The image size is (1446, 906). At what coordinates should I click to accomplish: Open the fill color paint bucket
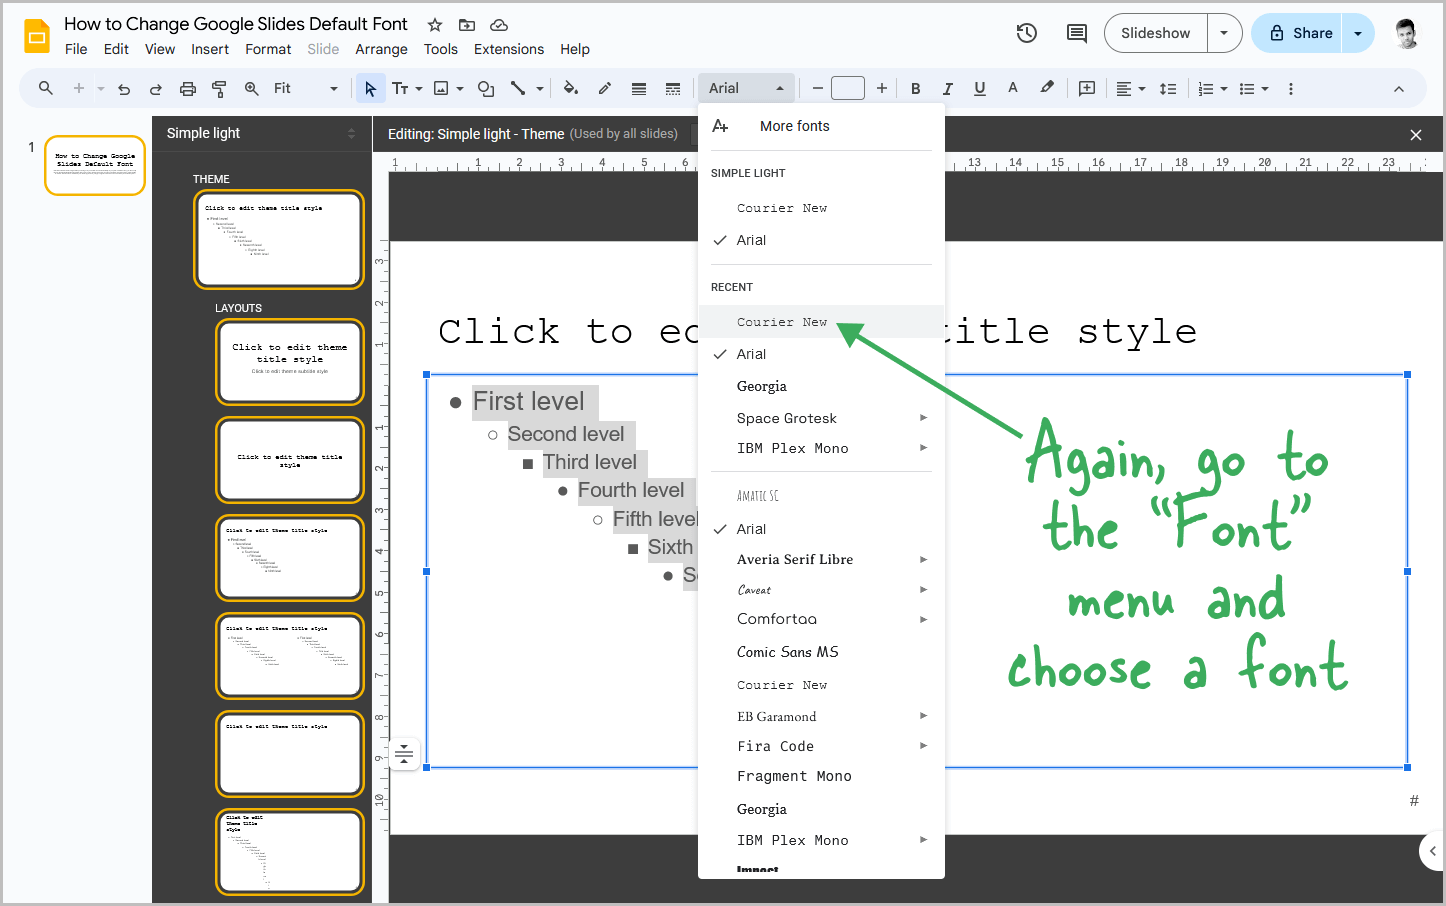pos(571,88)
